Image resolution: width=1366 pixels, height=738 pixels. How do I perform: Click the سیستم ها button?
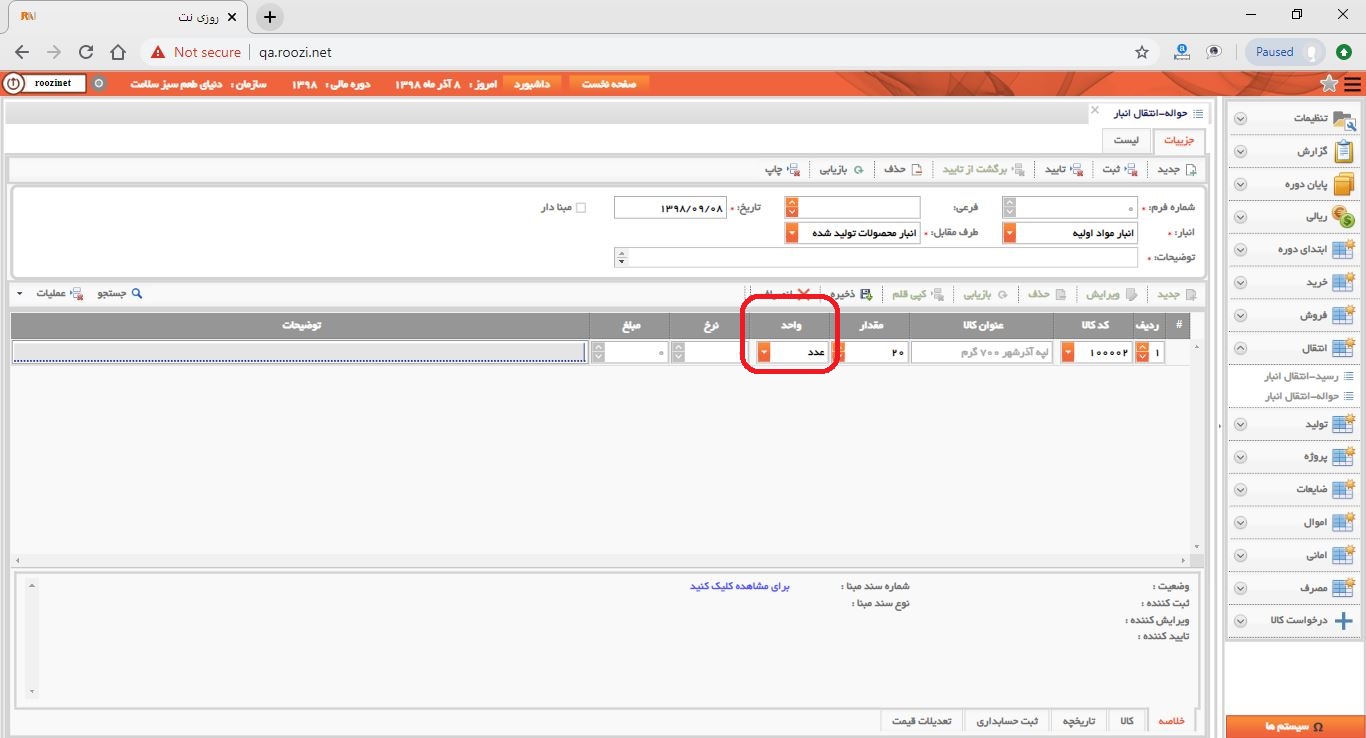coord(1294,726)
